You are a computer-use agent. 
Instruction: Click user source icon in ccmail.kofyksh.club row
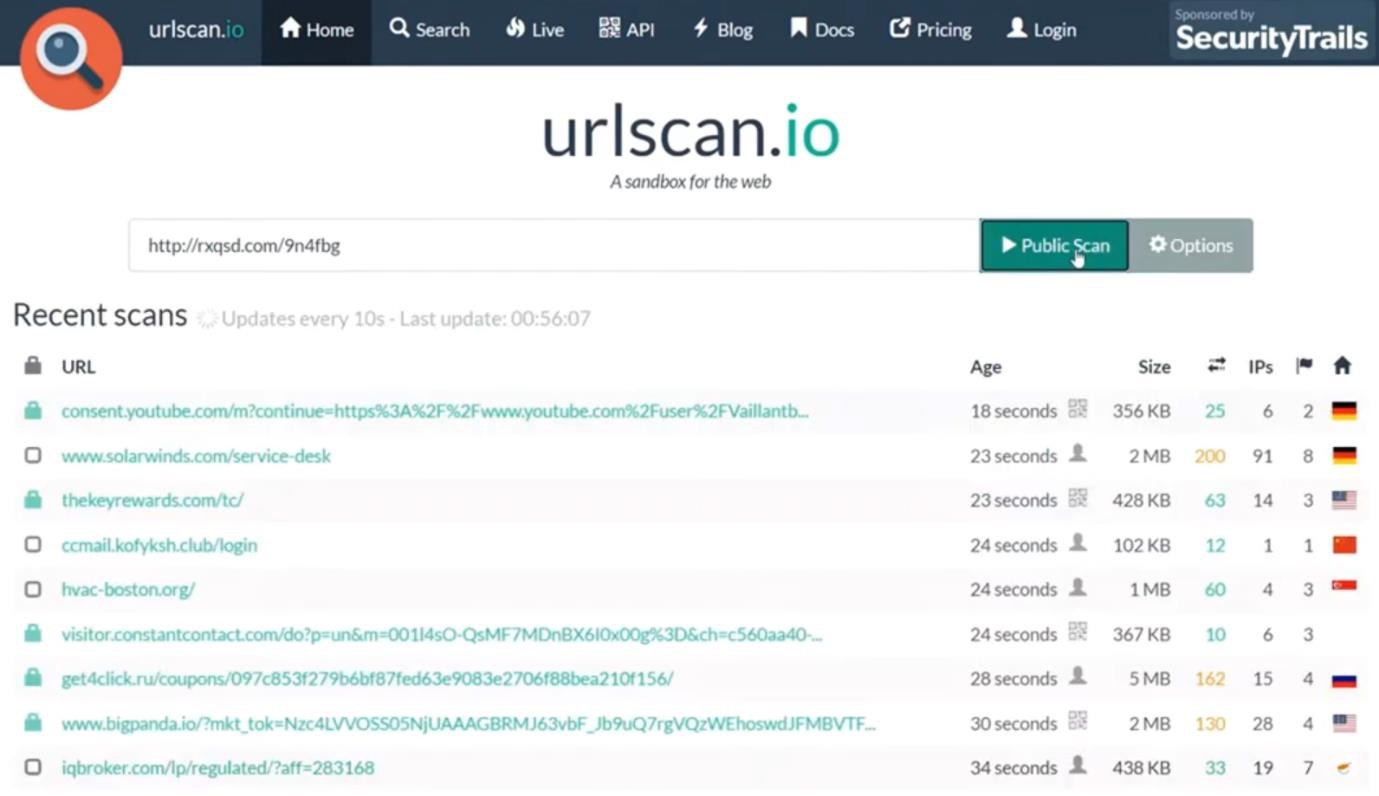[x=1077, y=542]
